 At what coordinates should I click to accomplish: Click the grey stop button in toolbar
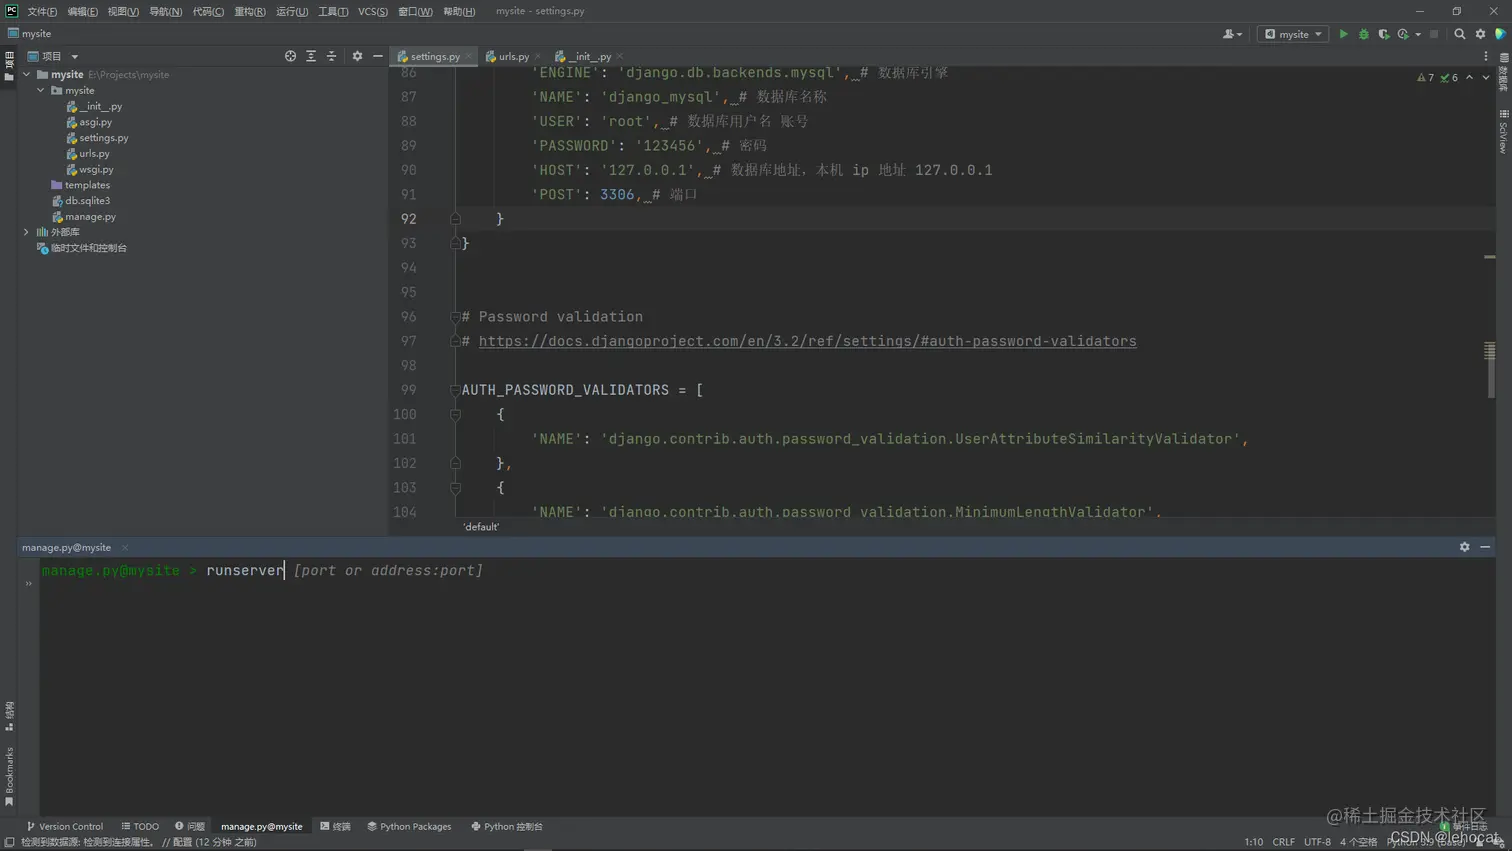(1434, 34)
